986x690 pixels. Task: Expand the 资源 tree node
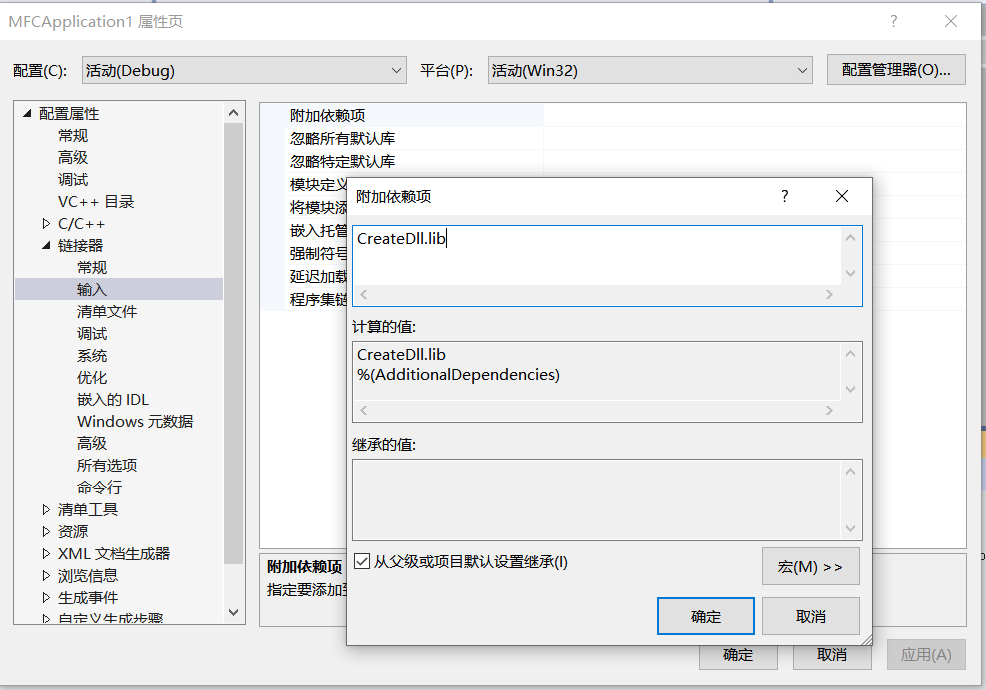tap(46, 531)
